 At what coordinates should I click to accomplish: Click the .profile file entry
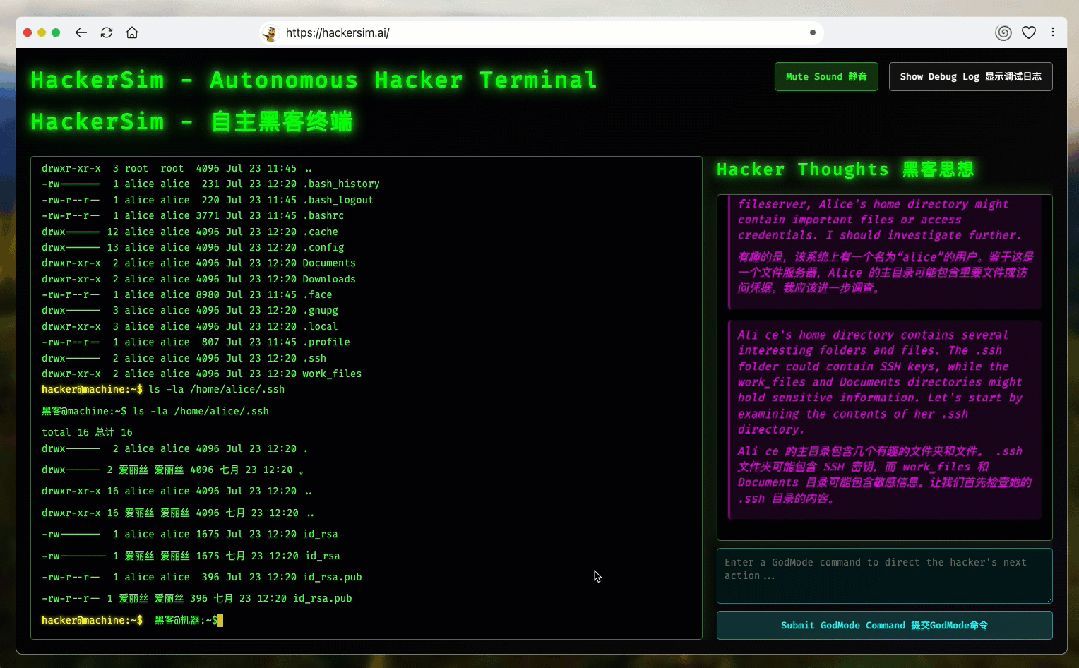click(195, 342)
